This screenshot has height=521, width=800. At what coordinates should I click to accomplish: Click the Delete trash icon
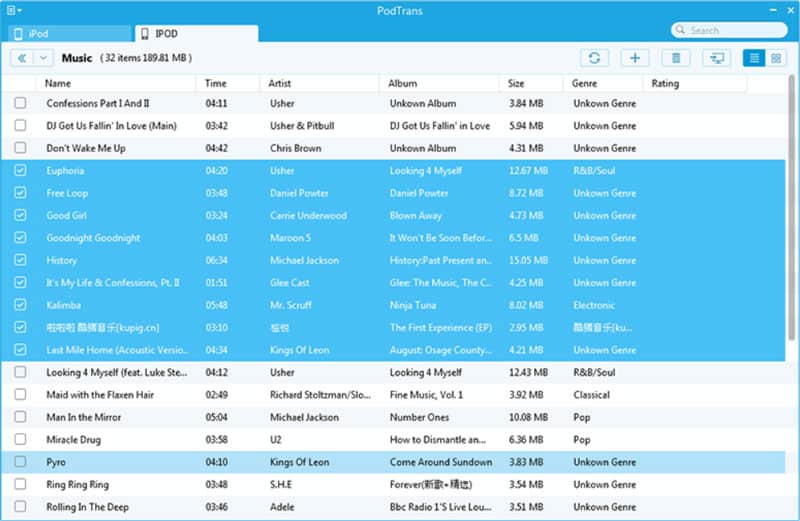tap(676, 59)
